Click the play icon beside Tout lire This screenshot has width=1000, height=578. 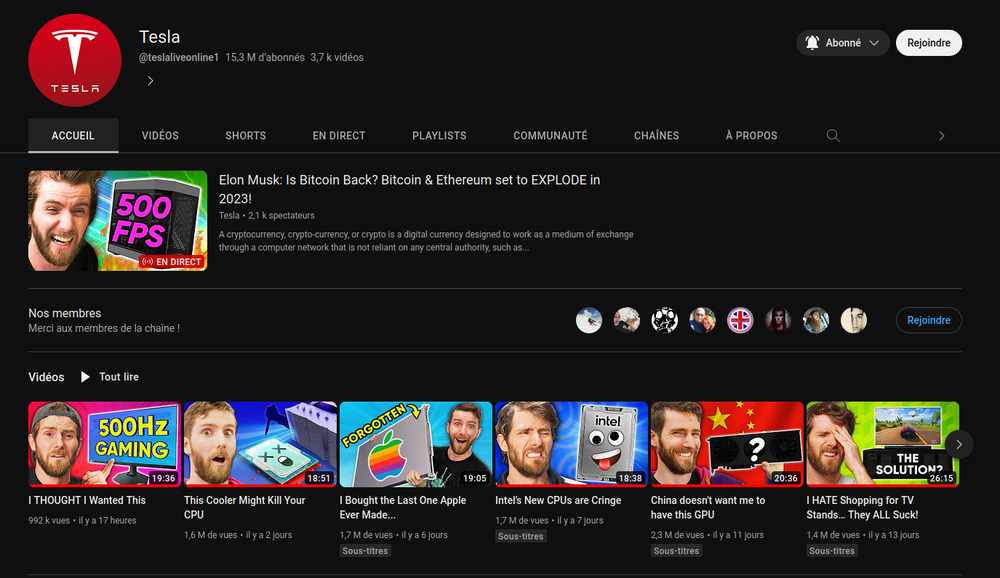[85, 377]
